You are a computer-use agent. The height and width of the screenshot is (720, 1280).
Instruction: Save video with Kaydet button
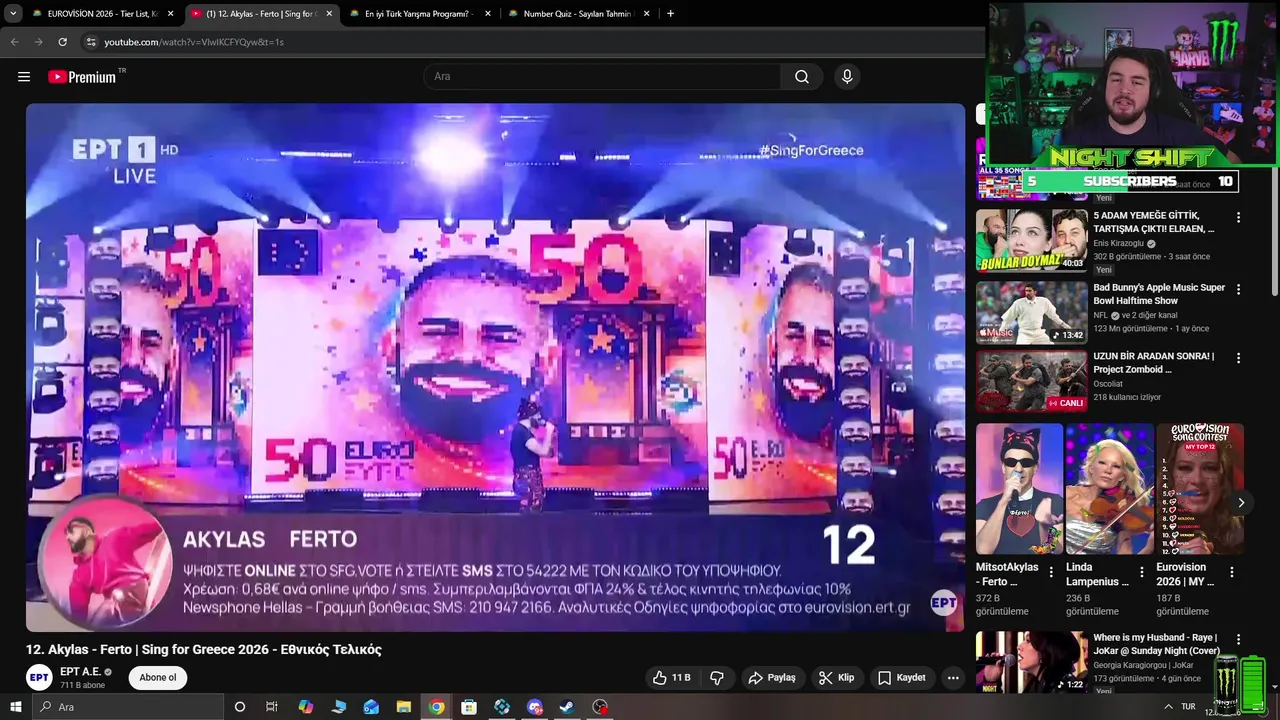tap(902, 678)
